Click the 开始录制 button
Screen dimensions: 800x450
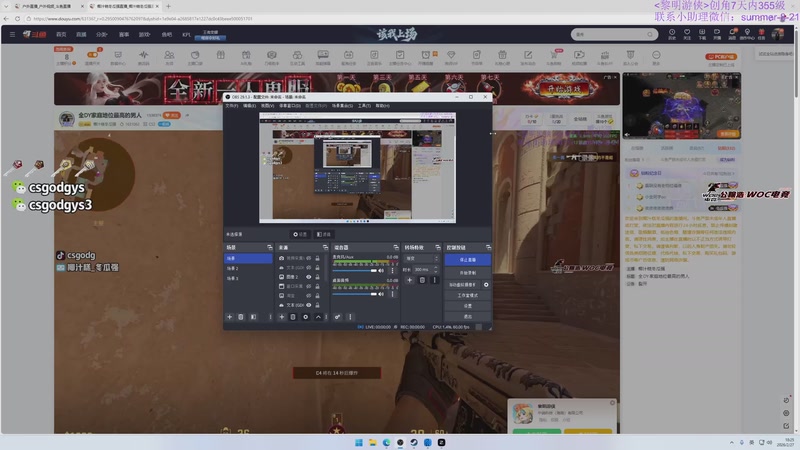[467, 273]
